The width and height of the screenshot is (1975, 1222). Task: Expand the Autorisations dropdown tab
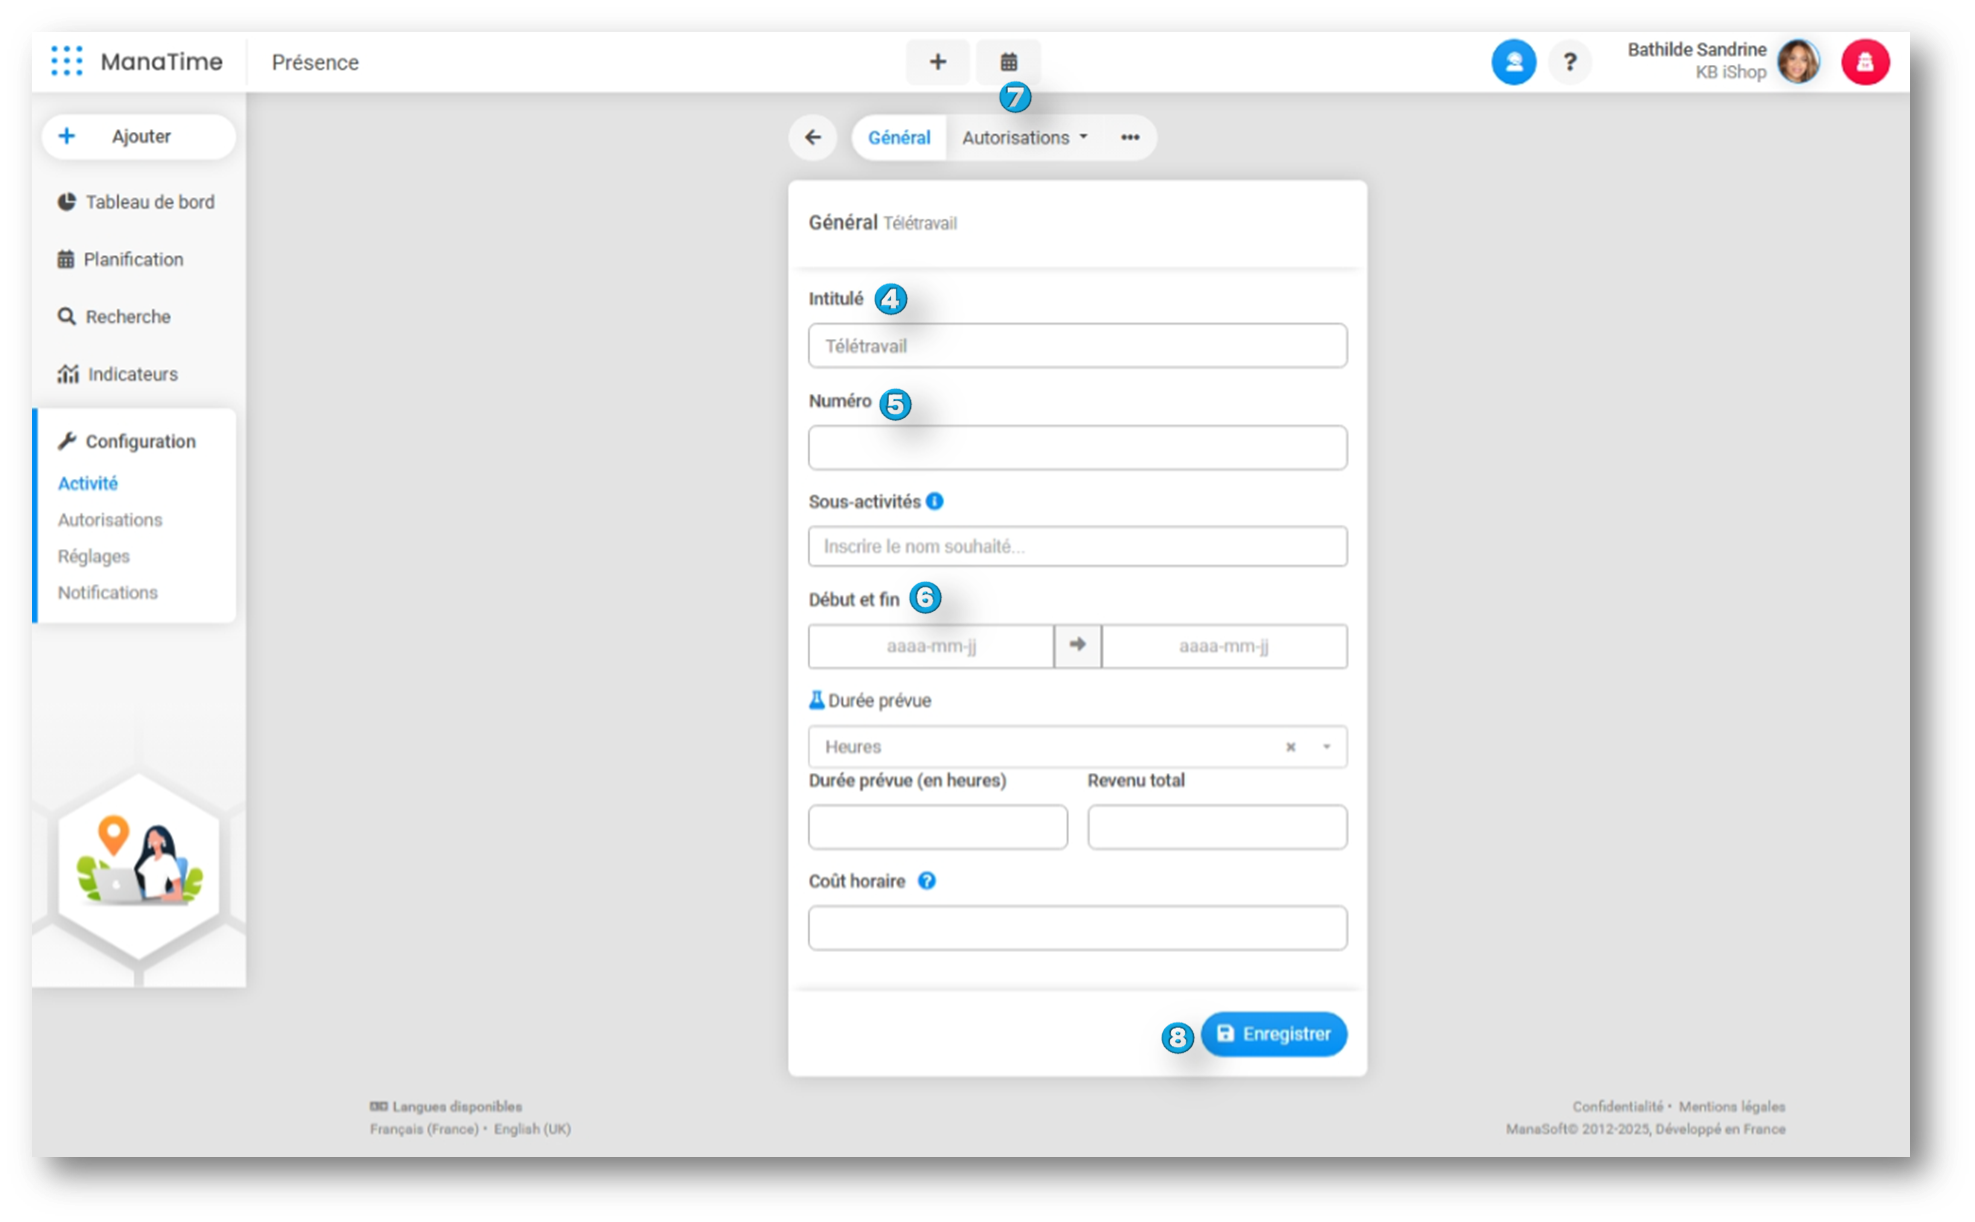tap(1024, 138)
